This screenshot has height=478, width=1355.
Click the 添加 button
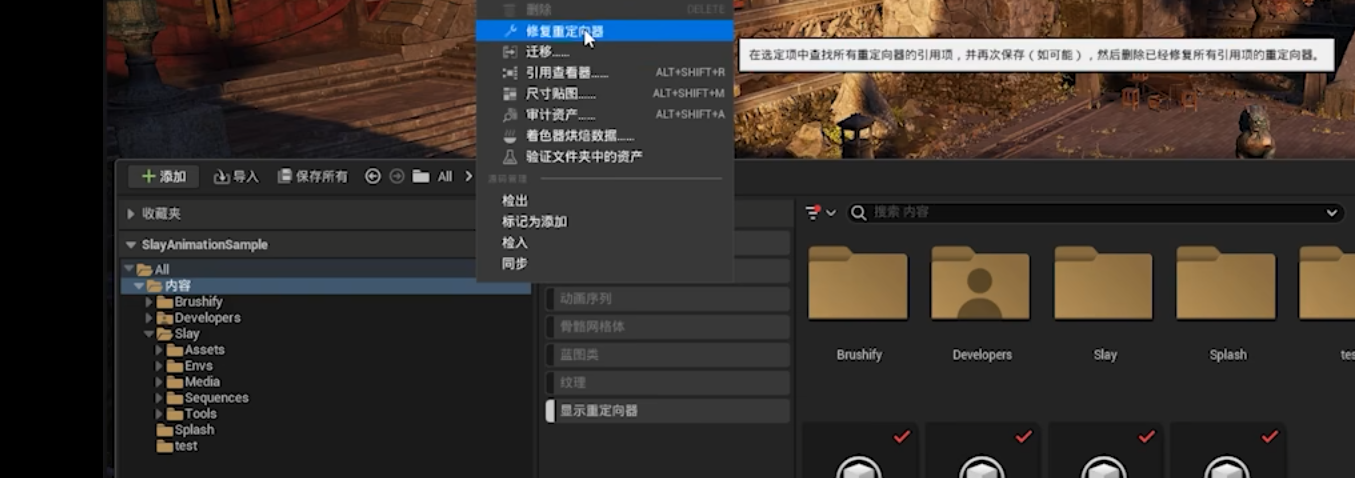(x=163, y=177)
